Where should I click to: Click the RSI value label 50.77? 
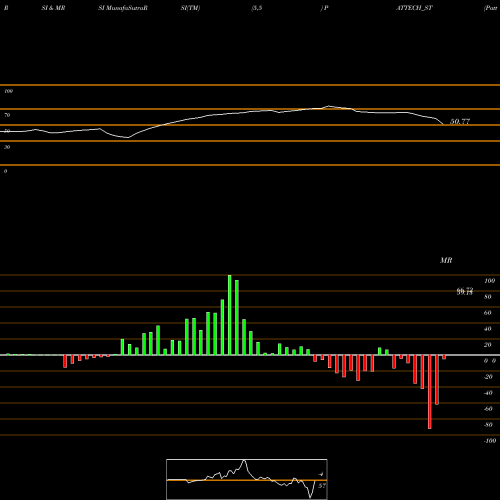tap(460, 121)
